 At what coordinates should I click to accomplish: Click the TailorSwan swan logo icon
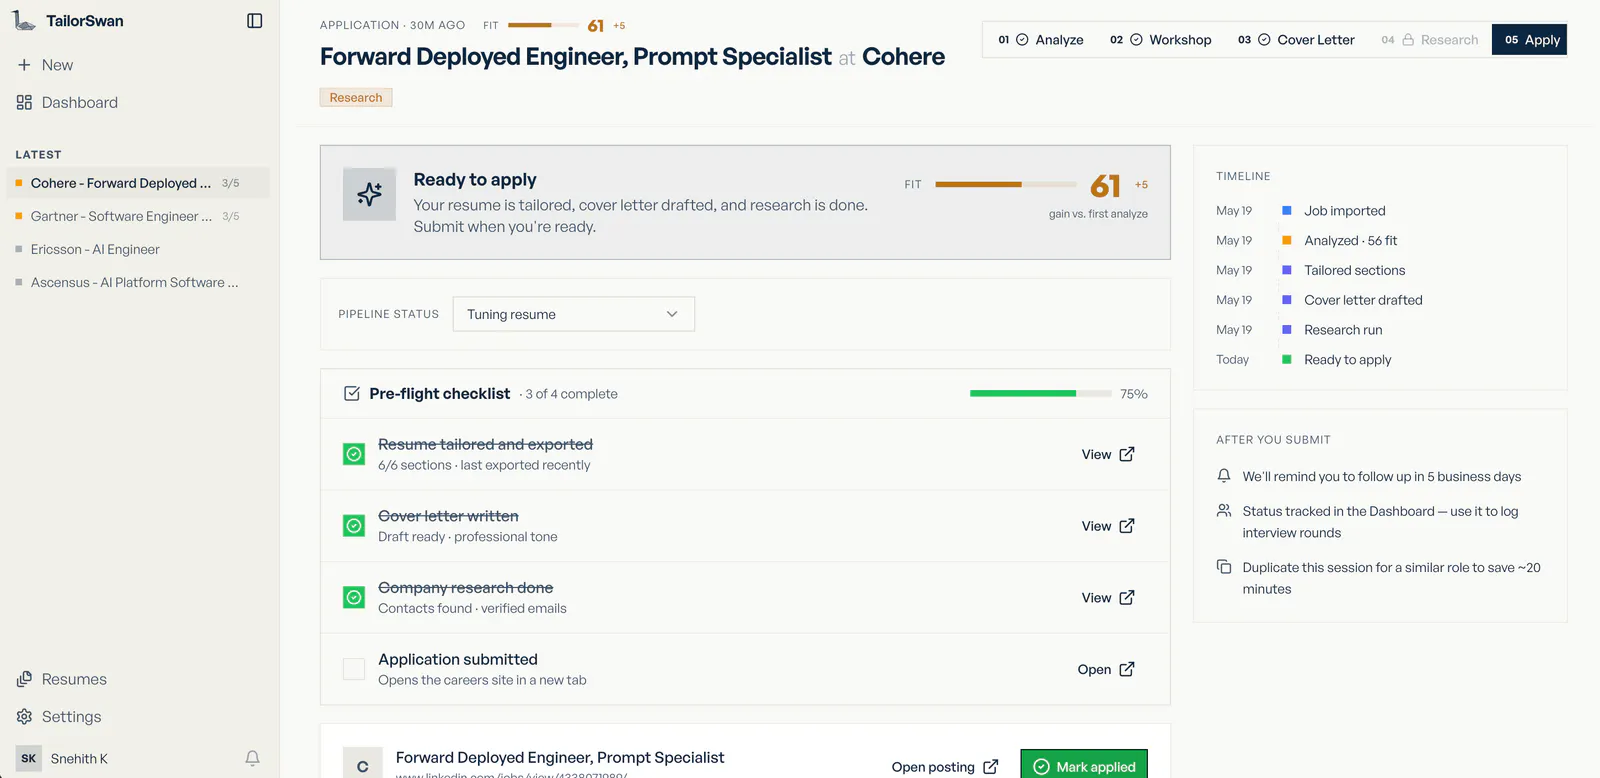coord(24,20)
